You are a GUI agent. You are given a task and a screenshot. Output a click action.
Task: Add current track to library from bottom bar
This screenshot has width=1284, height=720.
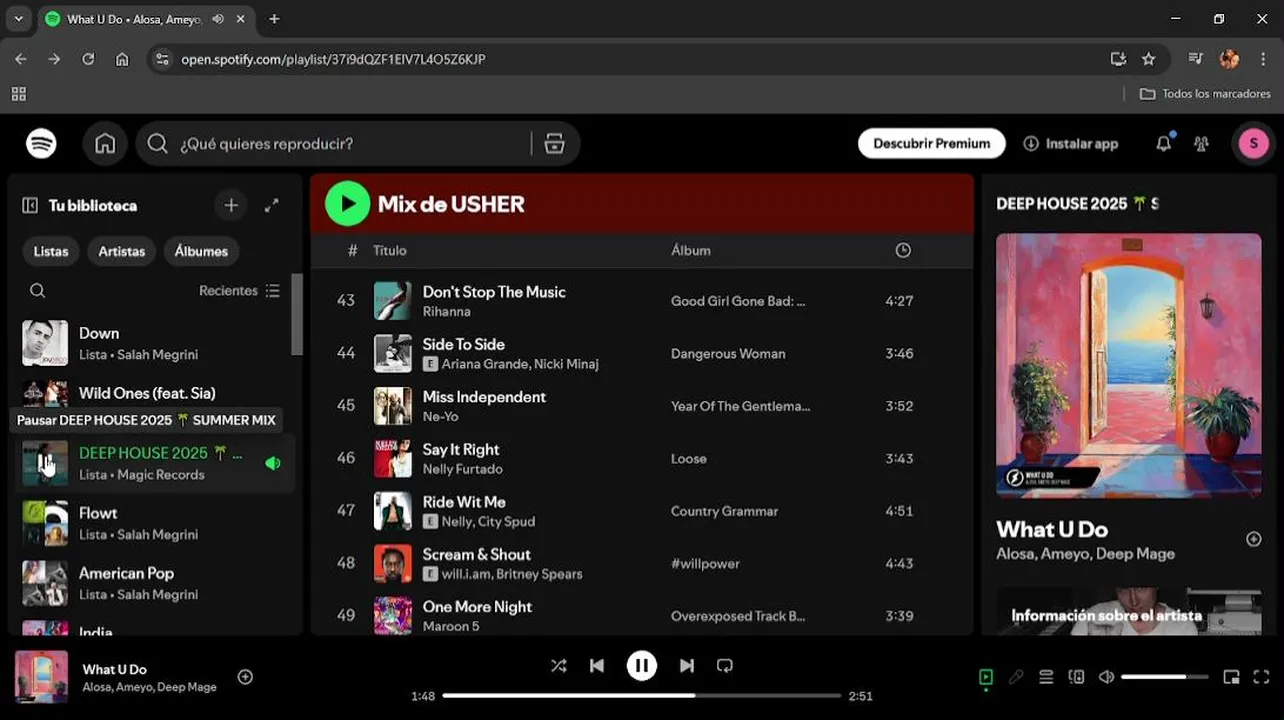245,677
